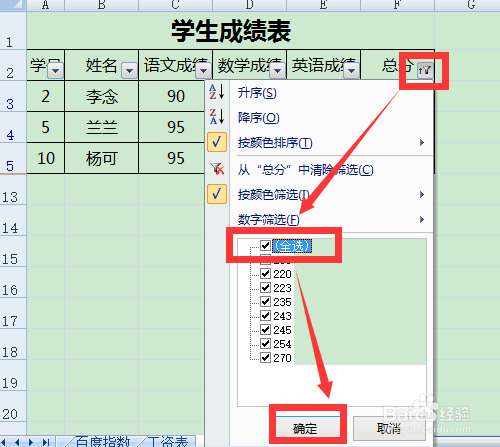This screenshot has width=500, height=447.
Task: Expand the 按颜色排序 submenu arrow
Action: coord(422,143)
